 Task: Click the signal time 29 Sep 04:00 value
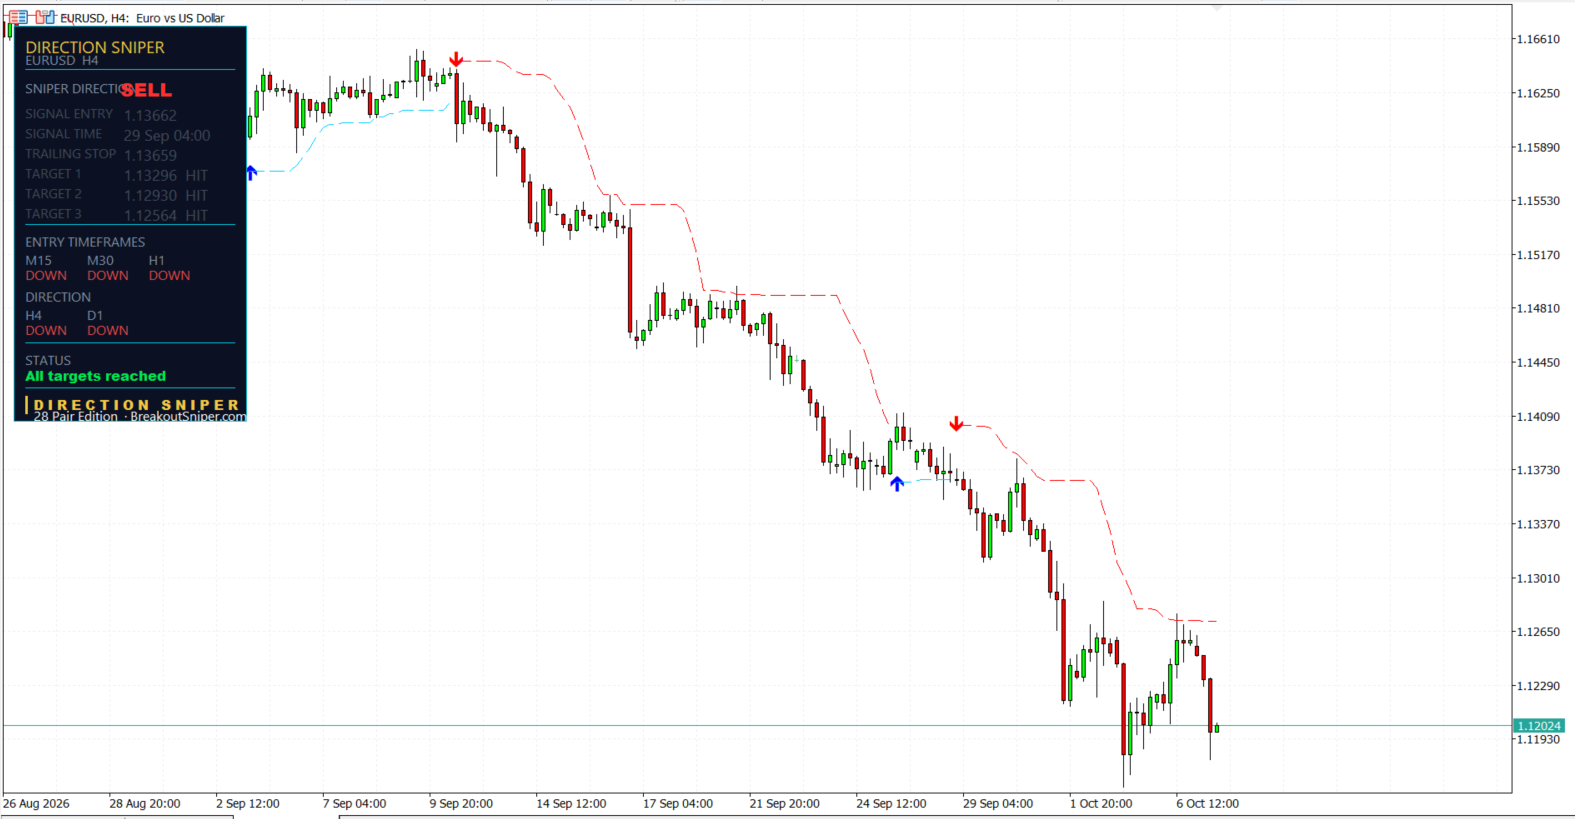(167, 136)
